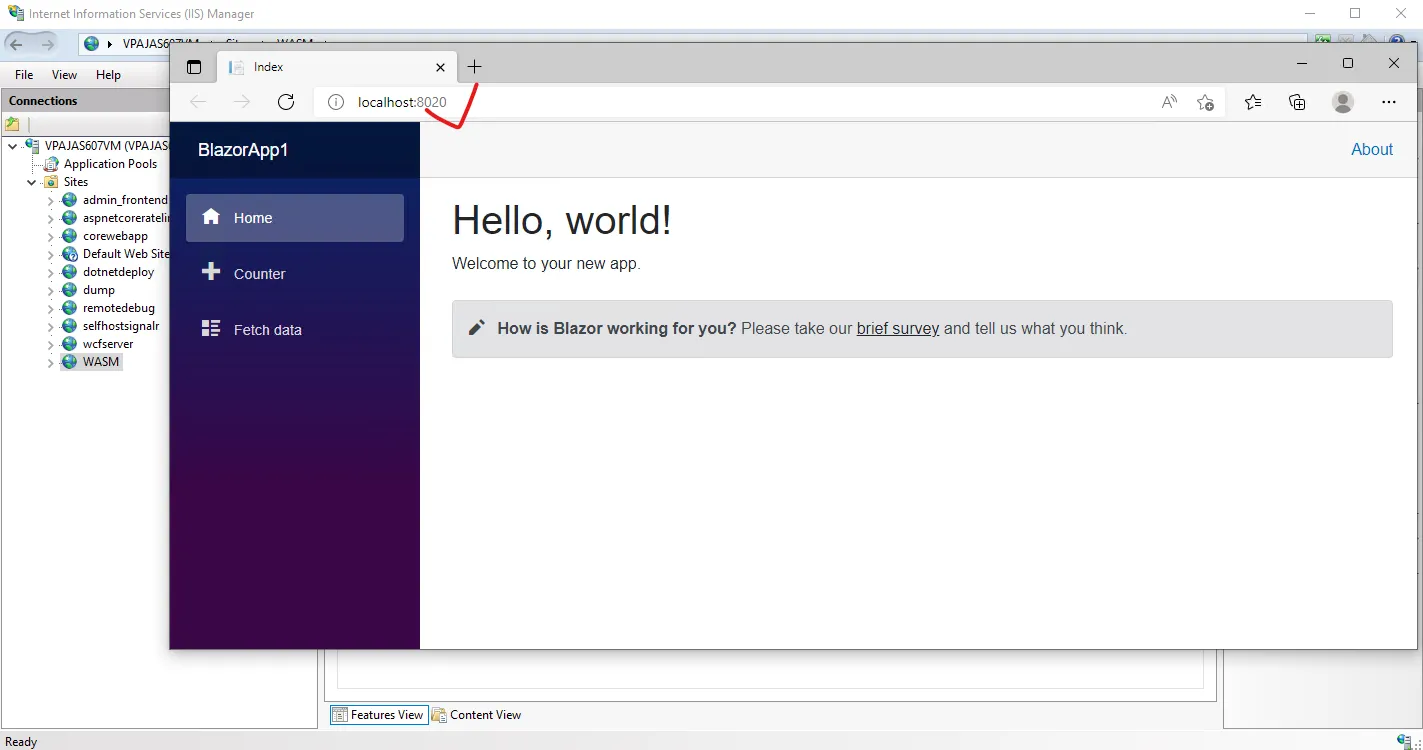Click the IIS Manager address bar globe icon

92,44
